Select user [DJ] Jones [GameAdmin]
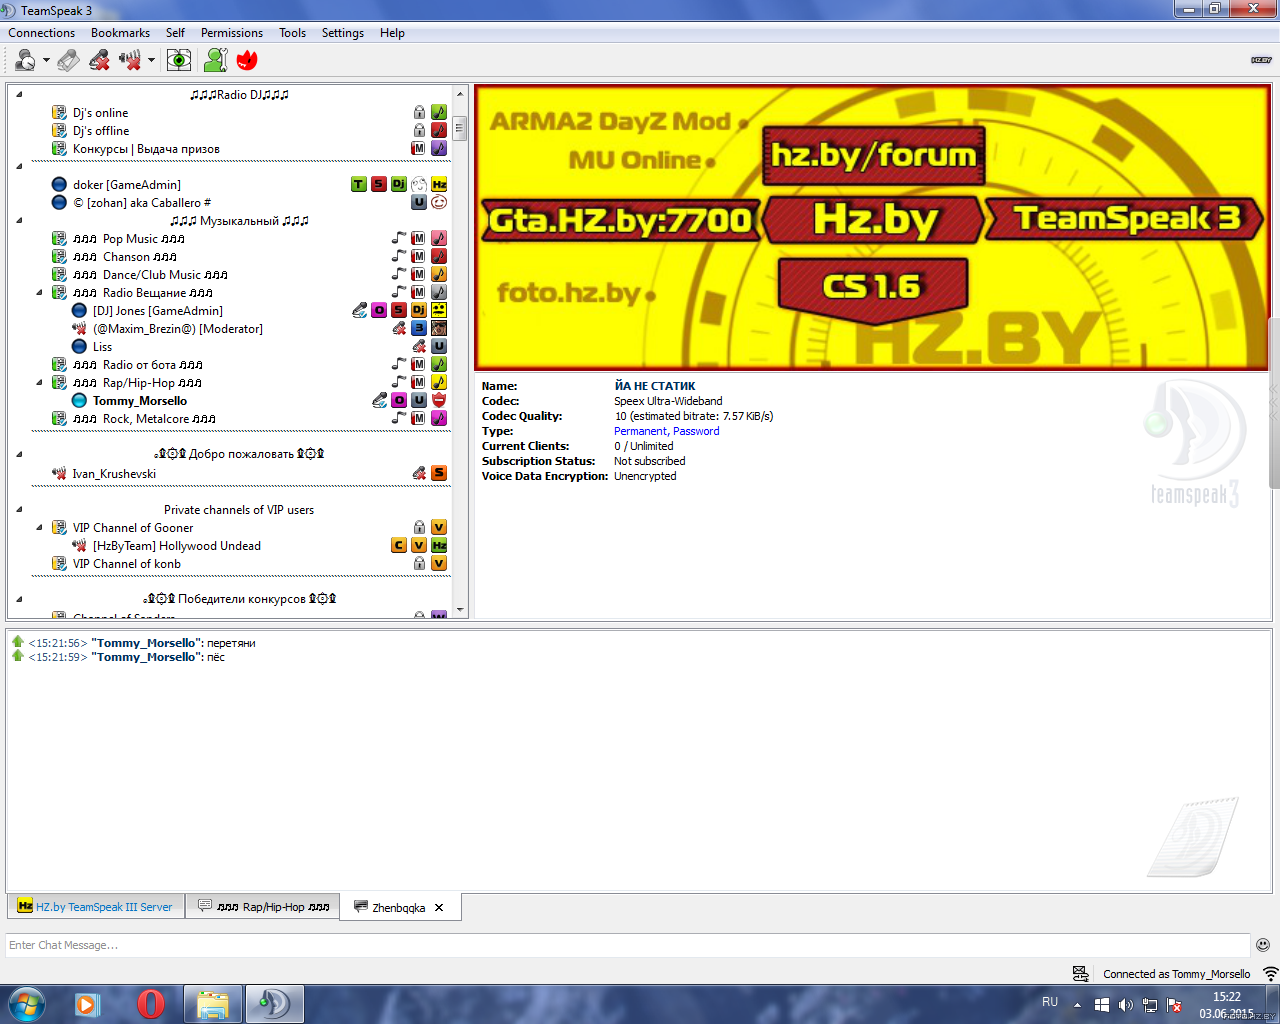This screenshot has width=1280, height=1024. [158, 311]
